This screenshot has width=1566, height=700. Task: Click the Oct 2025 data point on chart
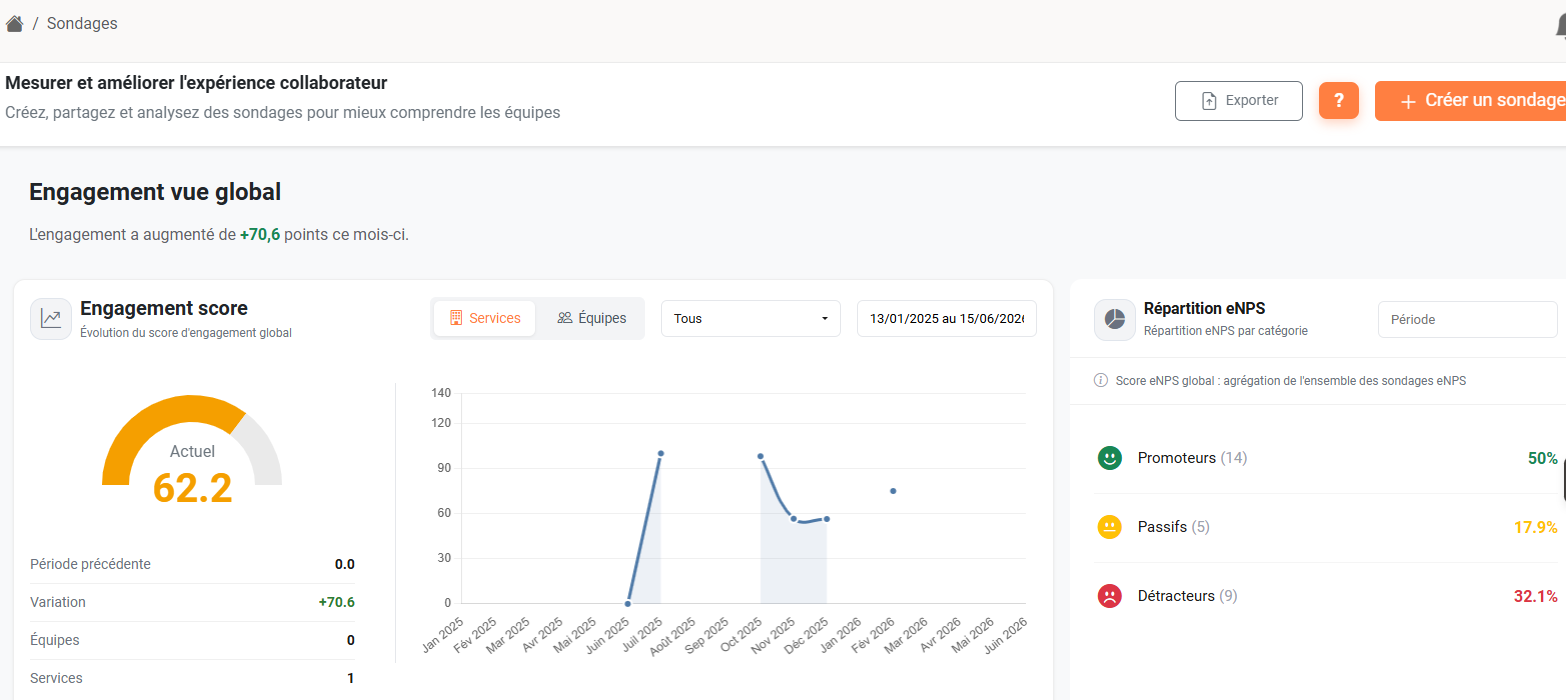pyautogui.click(x=761, y=456)
